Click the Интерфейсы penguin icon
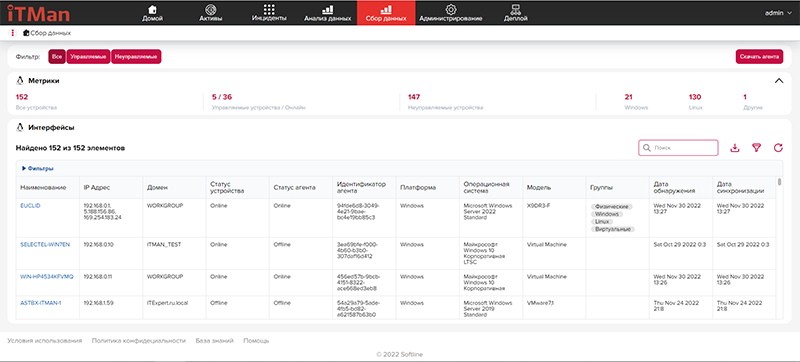 click(x=20, y=127)
